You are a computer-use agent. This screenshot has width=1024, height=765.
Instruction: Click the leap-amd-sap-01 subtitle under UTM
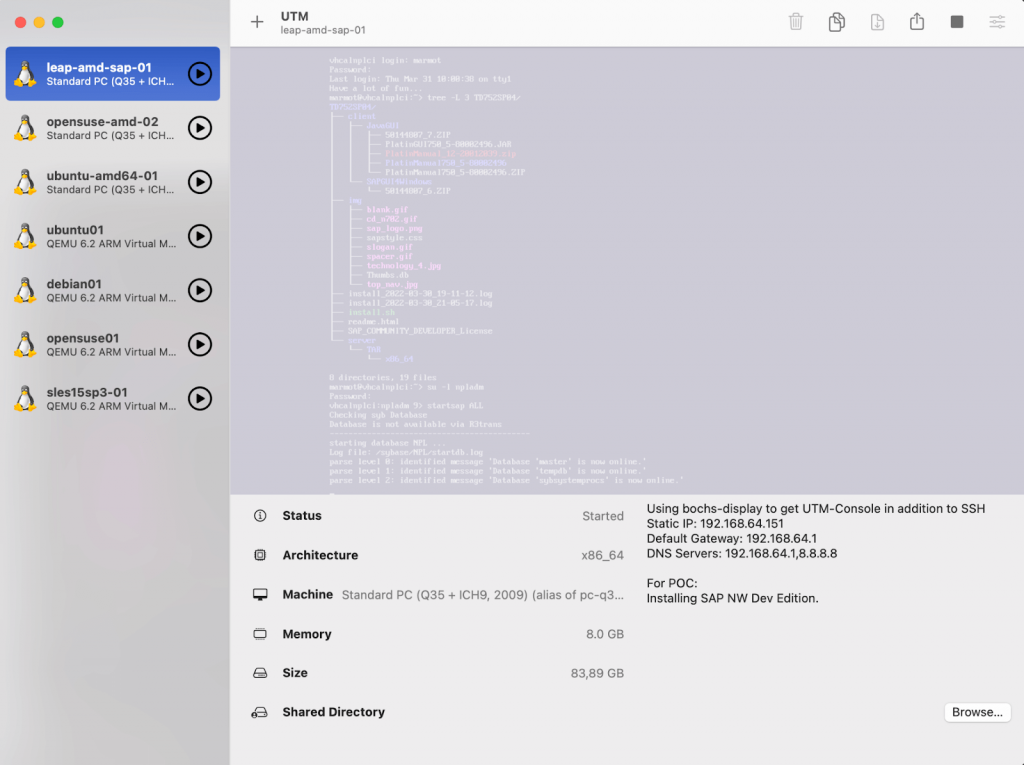tap(323, 30)
